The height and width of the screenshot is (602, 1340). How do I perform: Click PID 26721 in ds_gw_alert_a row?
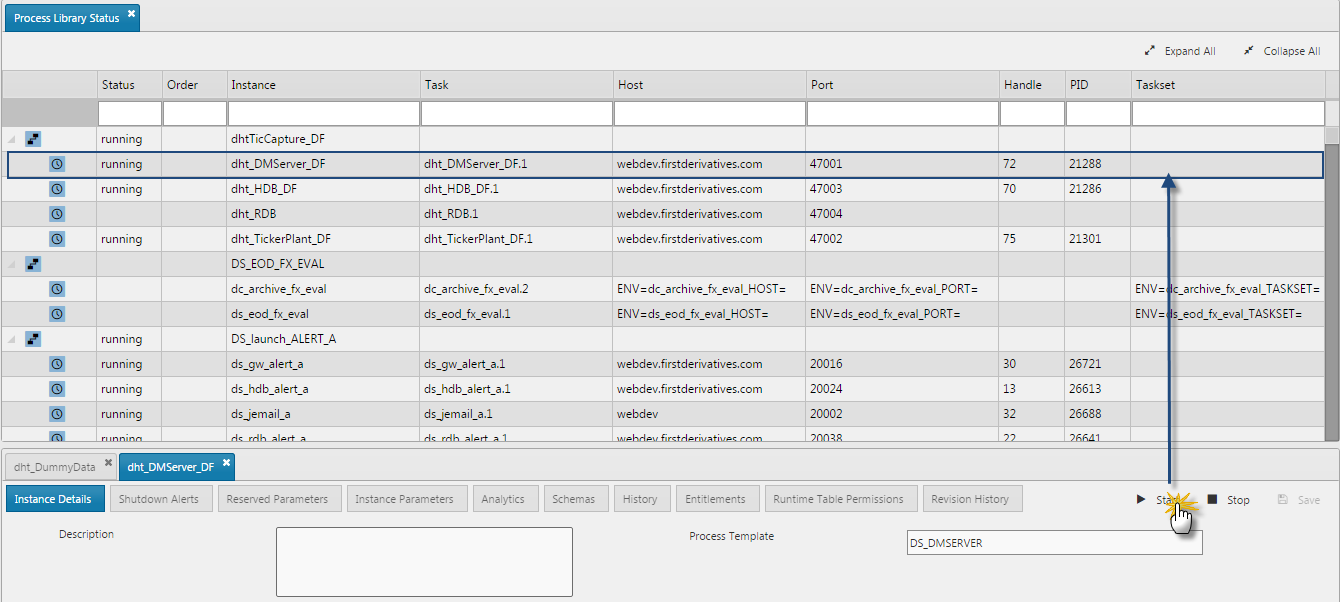click(x=1085, y=364)
